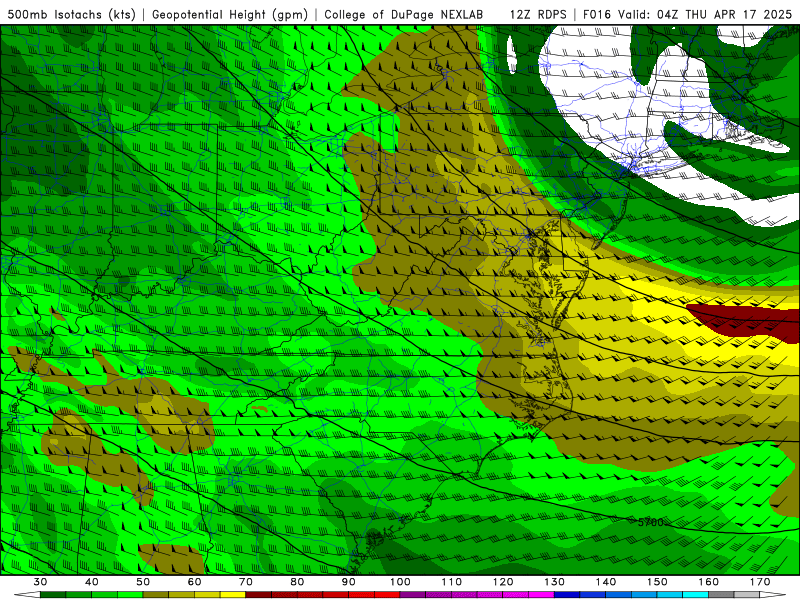
Task: Click the legend value '130'
Action: pos(555,582)
